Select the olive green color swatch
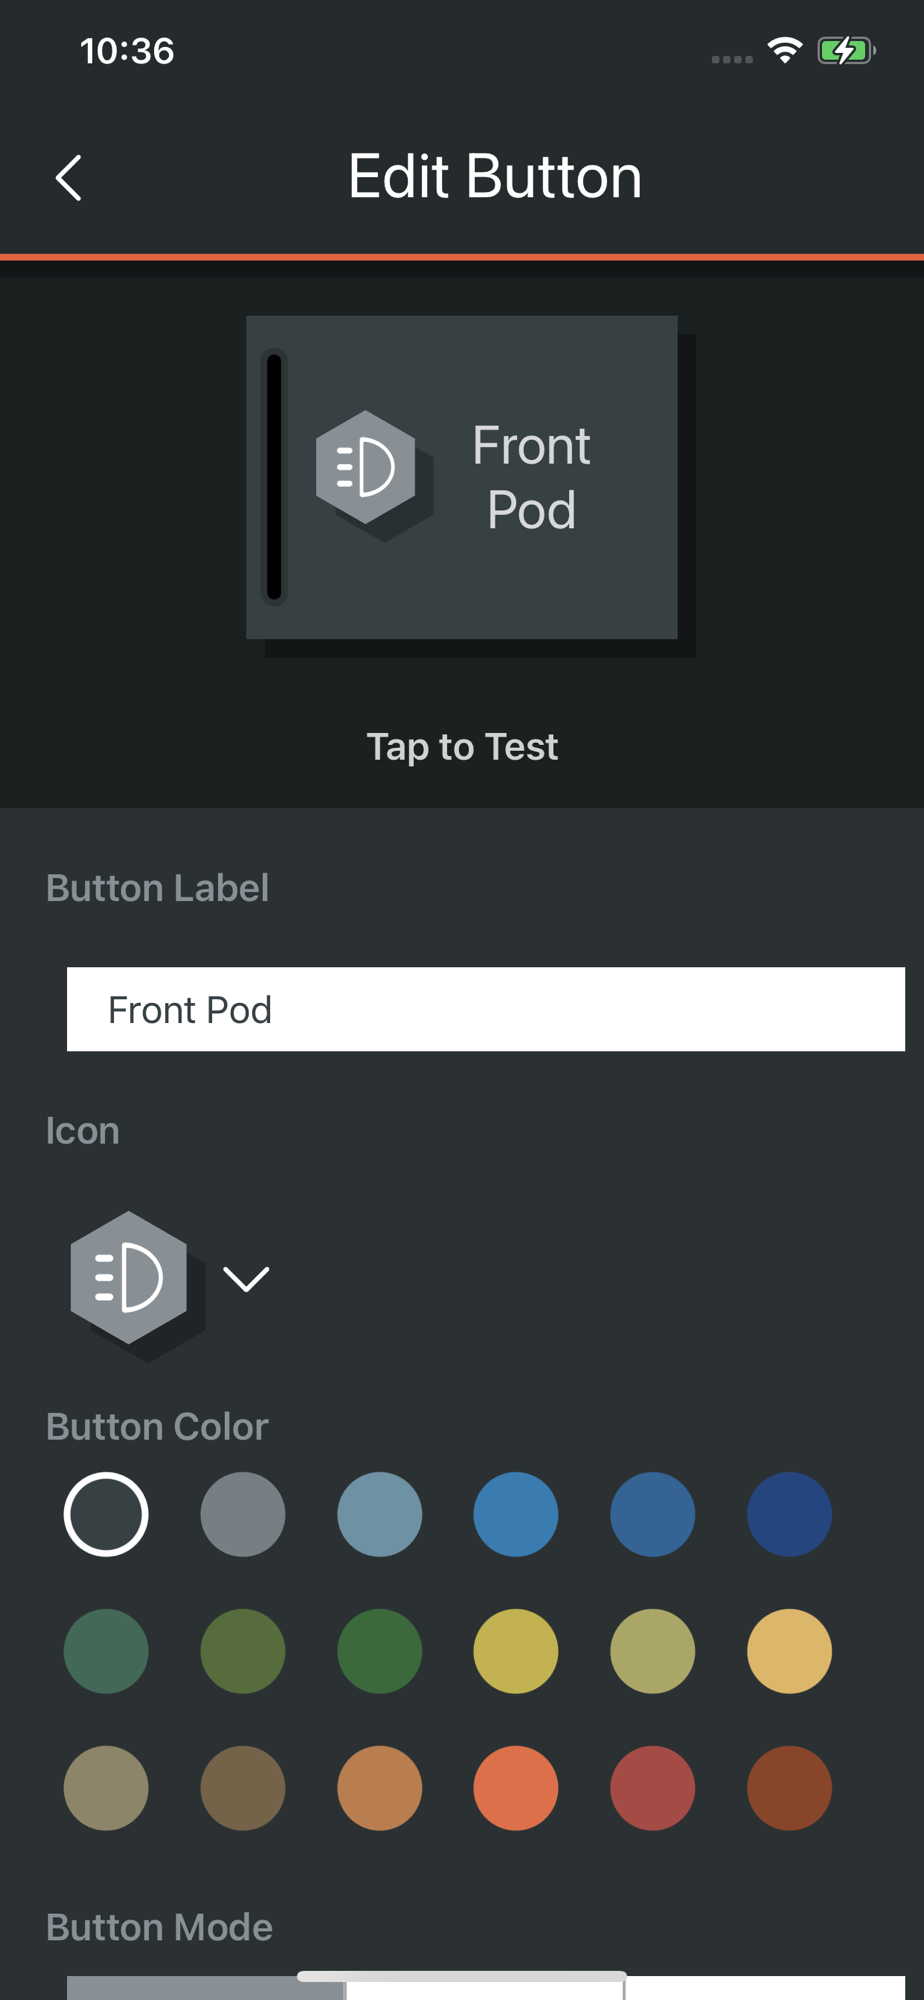Screen dimensions: 924x2000 pos(243,1651)
